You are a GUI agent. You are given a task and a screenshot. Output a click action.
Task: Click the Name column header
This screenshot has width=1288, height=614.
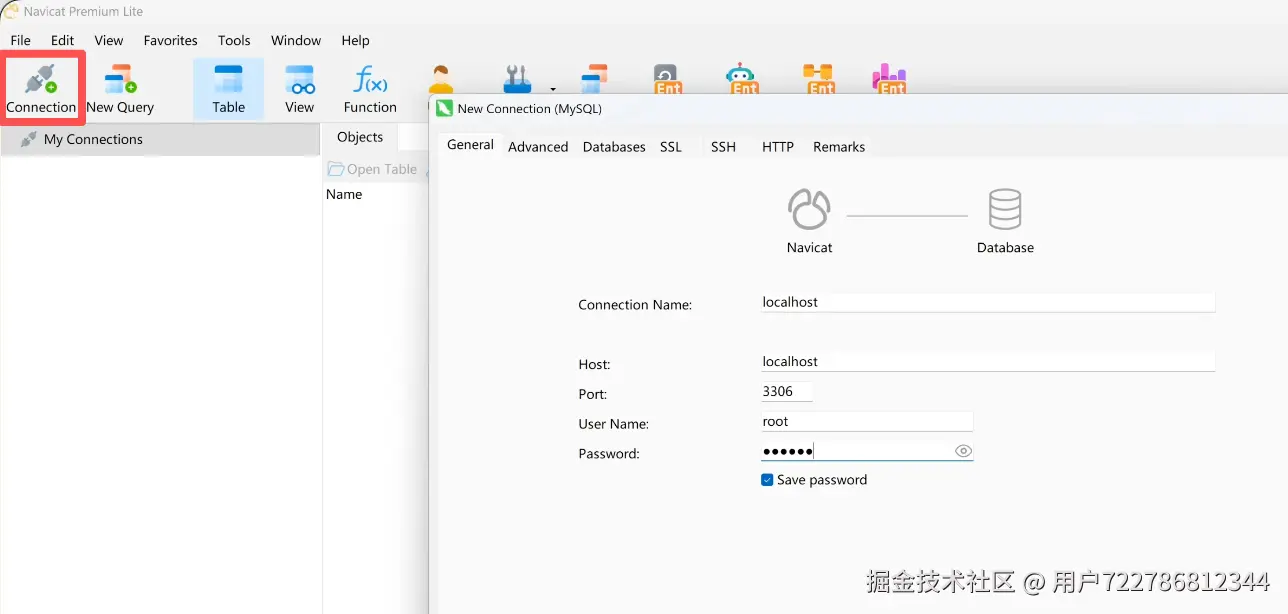click(x=344, y=194)
